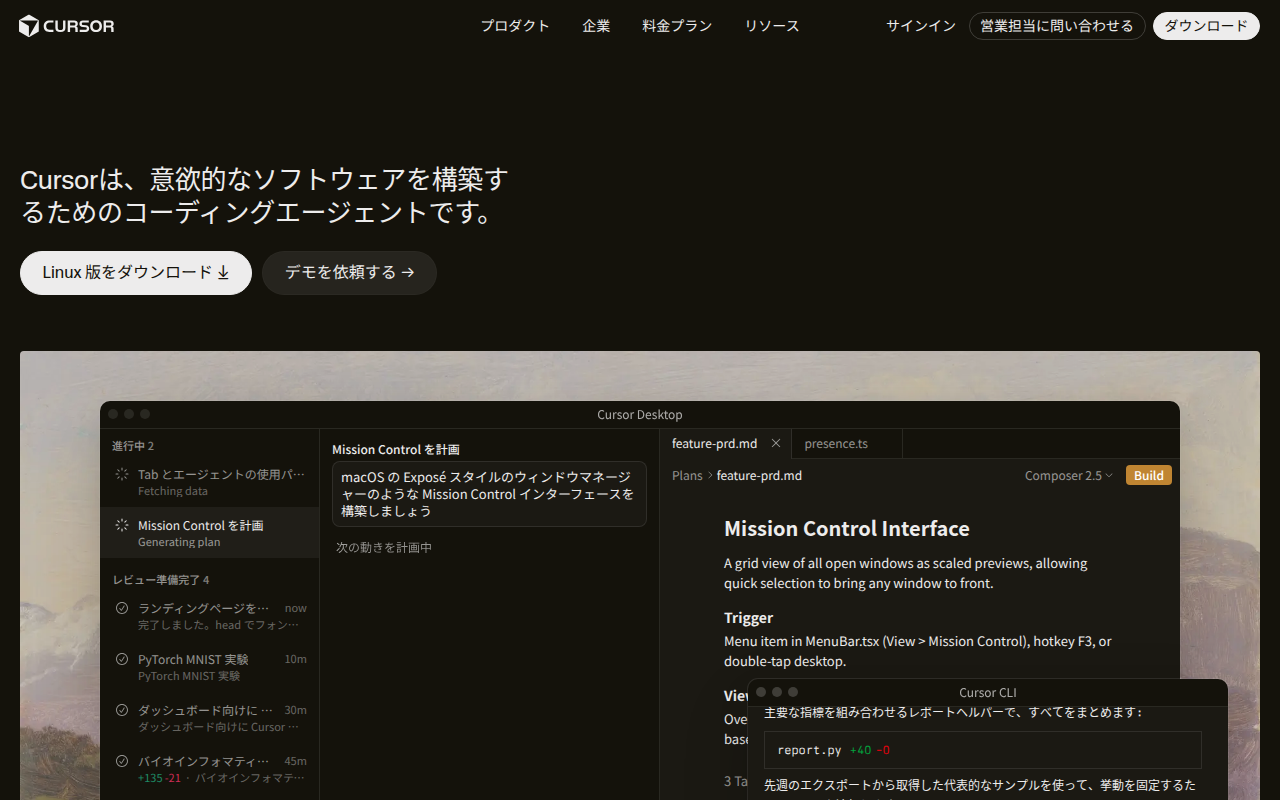
Task: Click the 次の動きを計画中 status text
Action: tap(384, 548)
